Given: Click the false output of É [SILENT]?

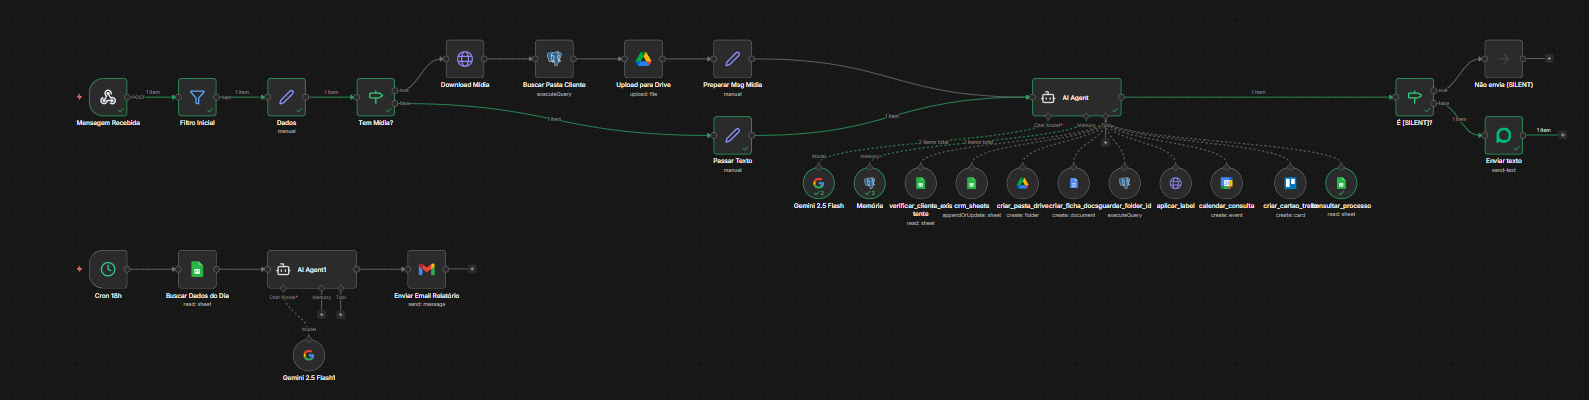Looking at the screenshot, I should [1435, 103].
